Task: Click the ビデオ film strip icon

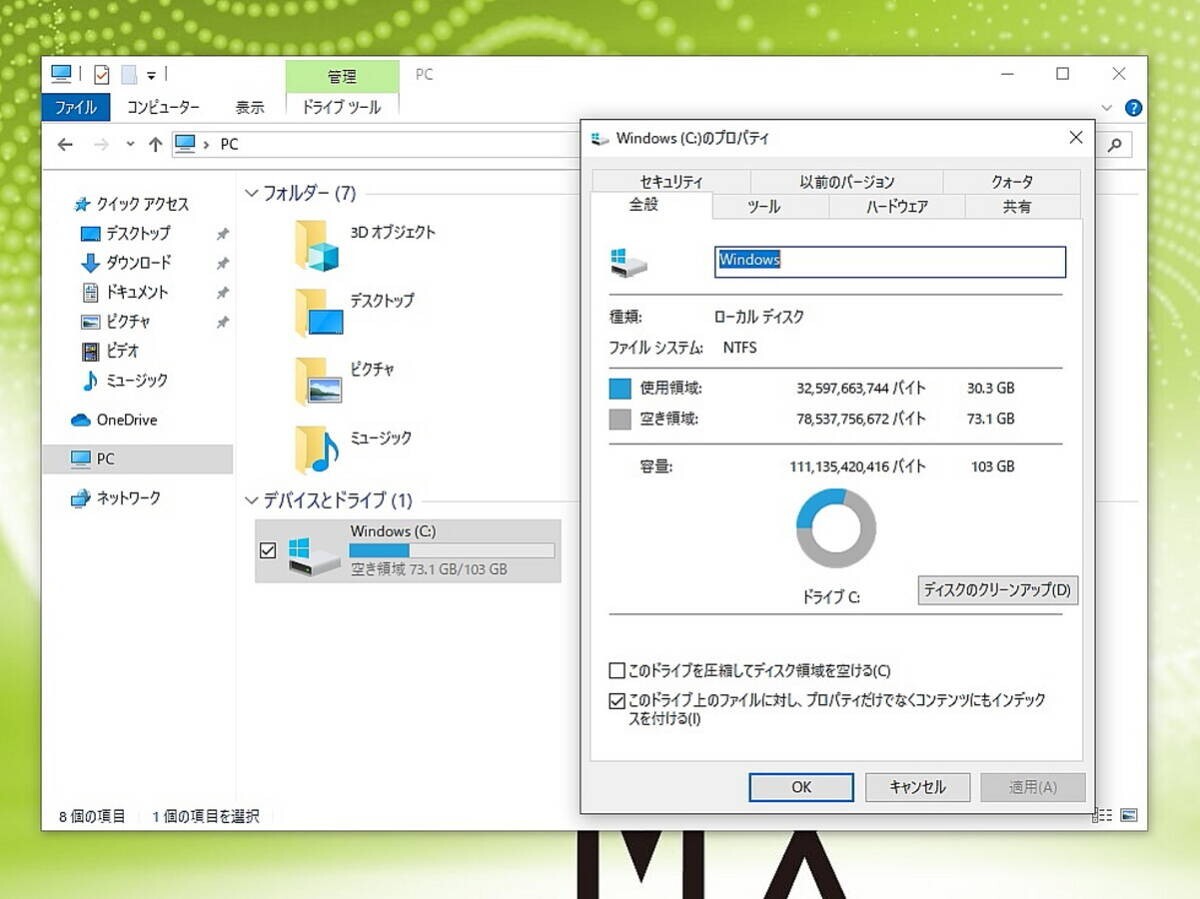Action: coord(91,351)
